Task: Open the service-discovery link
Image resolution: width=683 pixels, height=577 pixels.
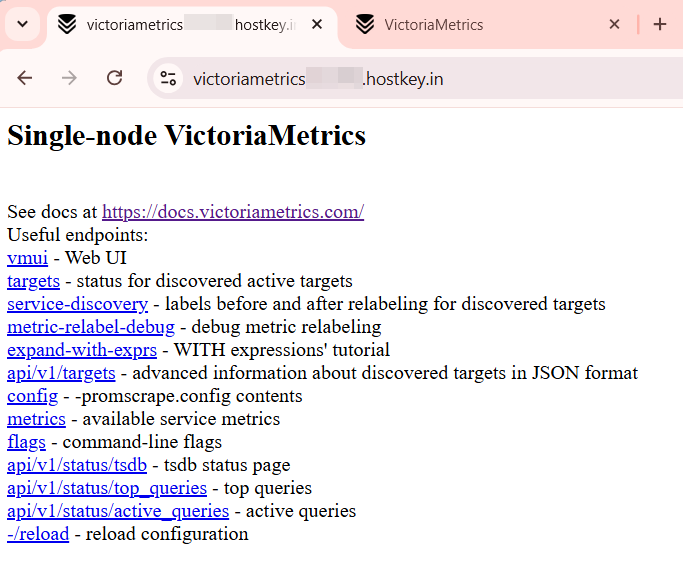Action: pos(77,304)
